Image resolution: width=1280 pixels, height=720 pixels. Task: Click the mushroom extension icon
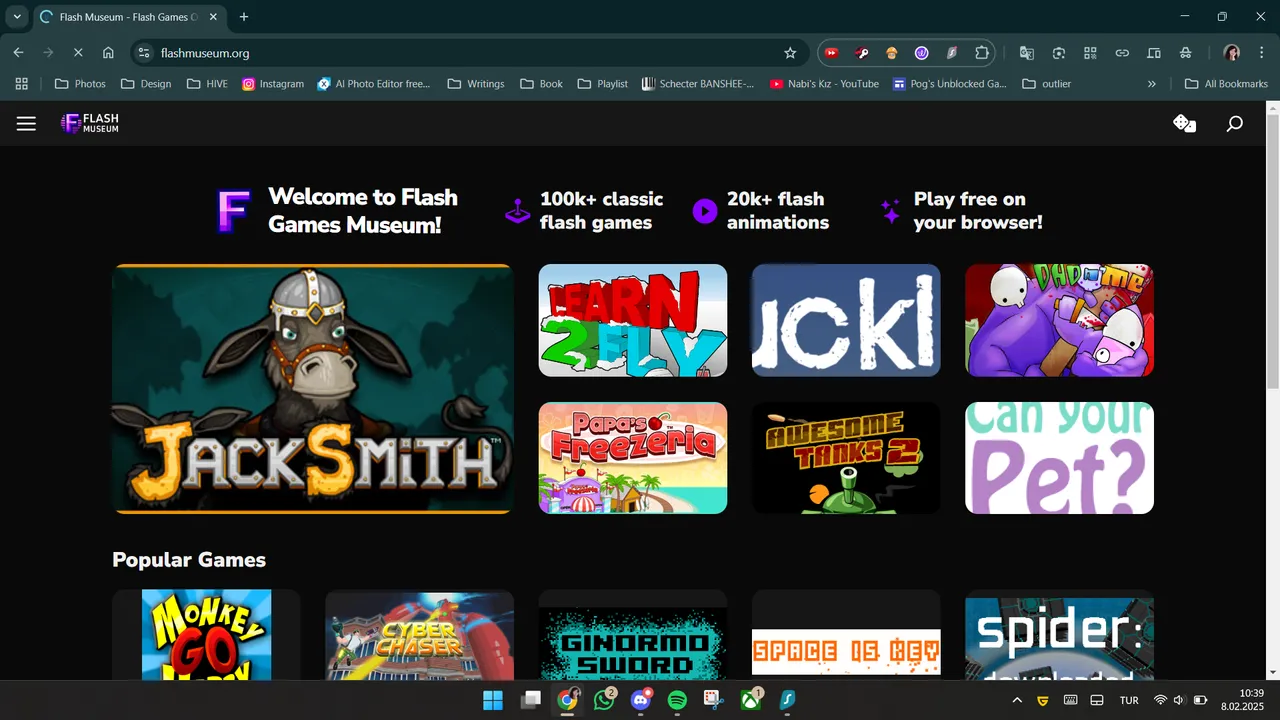point(891,53)
